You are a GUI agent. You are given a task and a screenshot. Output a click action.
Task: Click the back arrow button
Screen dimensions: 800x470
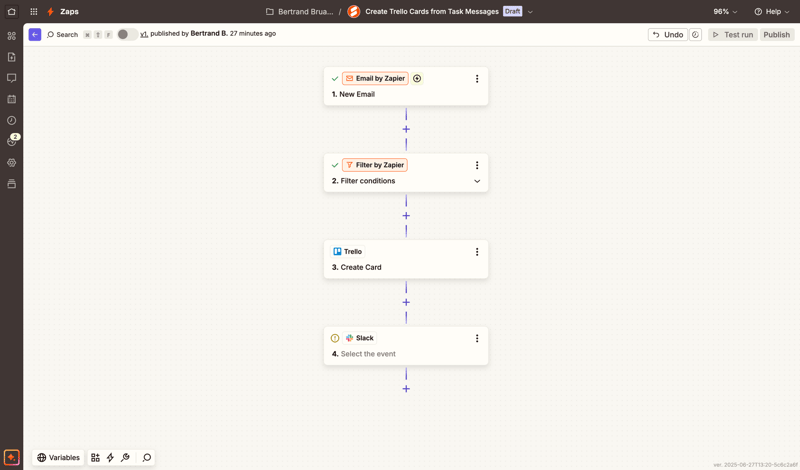click(x=35, y=34)
